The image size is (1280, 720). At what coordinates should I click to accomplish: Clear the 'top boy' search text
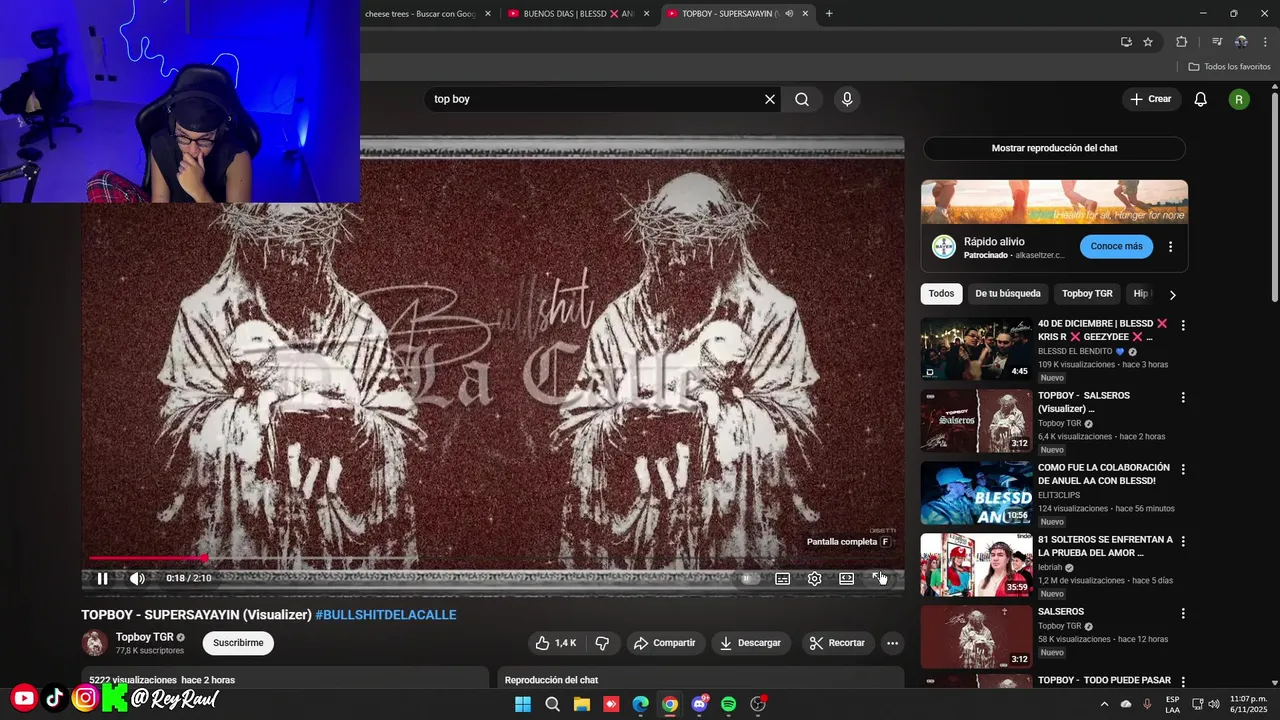770,99
